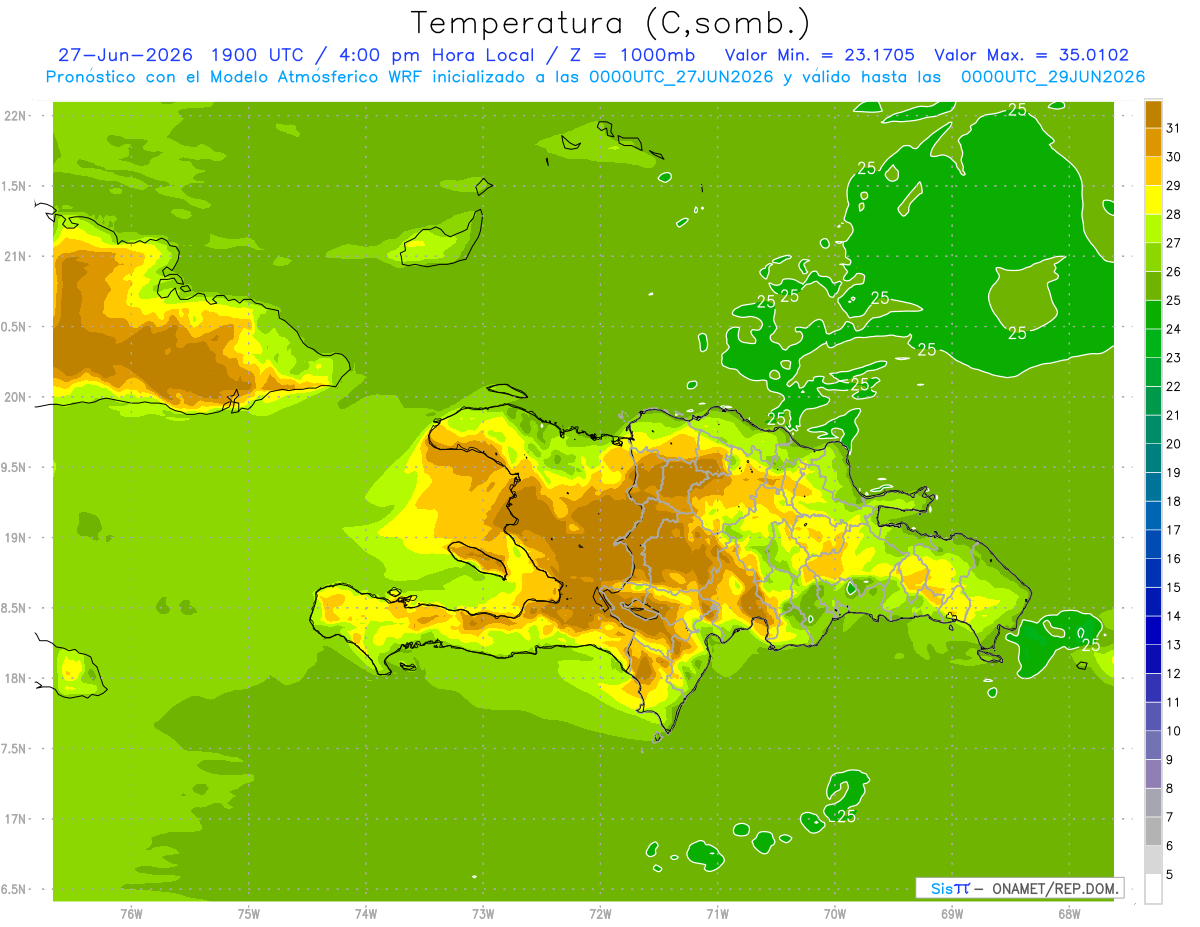Screen dimensions: 1200x927
Task: Click the '18N' latitude axis label
Action: [15, 678]
